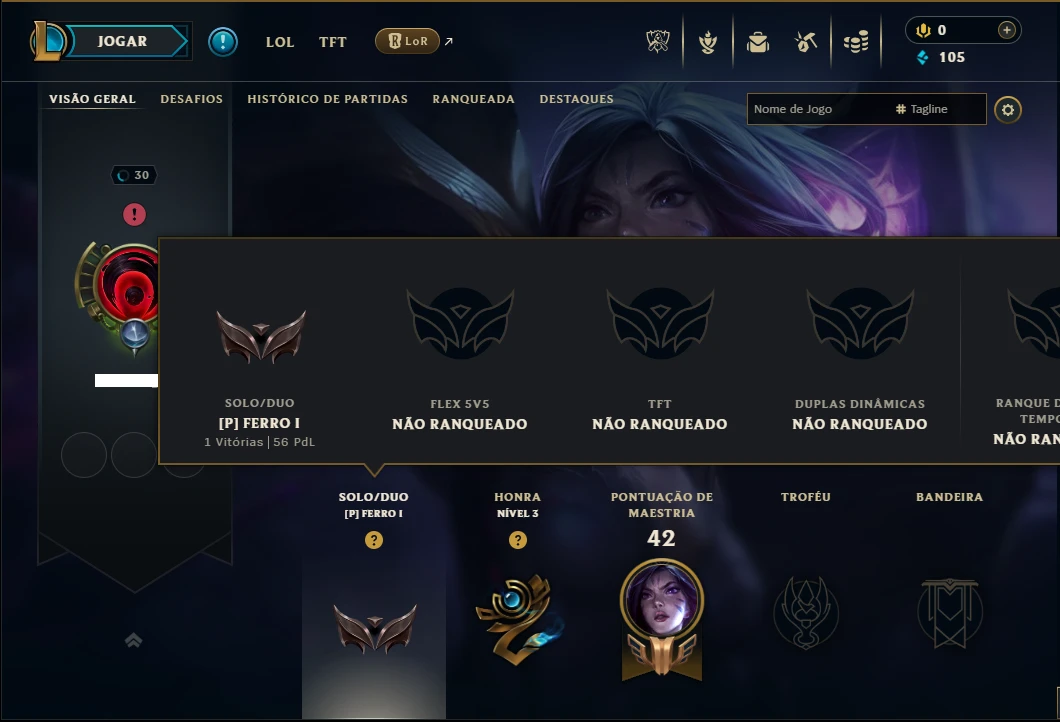Switch to the DESAFIOS tab
The image size is (1060, 722).
click(x=191, y=99)
